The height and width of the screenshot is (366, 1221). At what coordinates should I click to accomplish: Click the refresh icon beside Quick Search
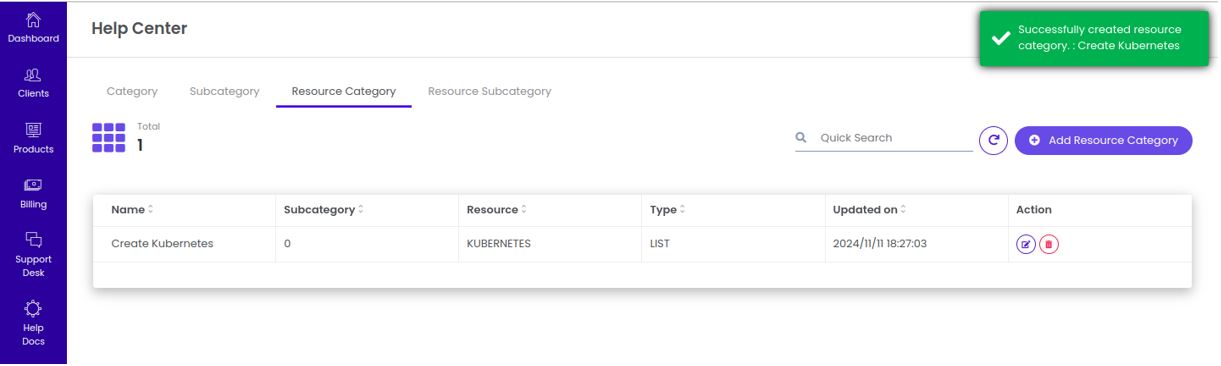(992, 141)
